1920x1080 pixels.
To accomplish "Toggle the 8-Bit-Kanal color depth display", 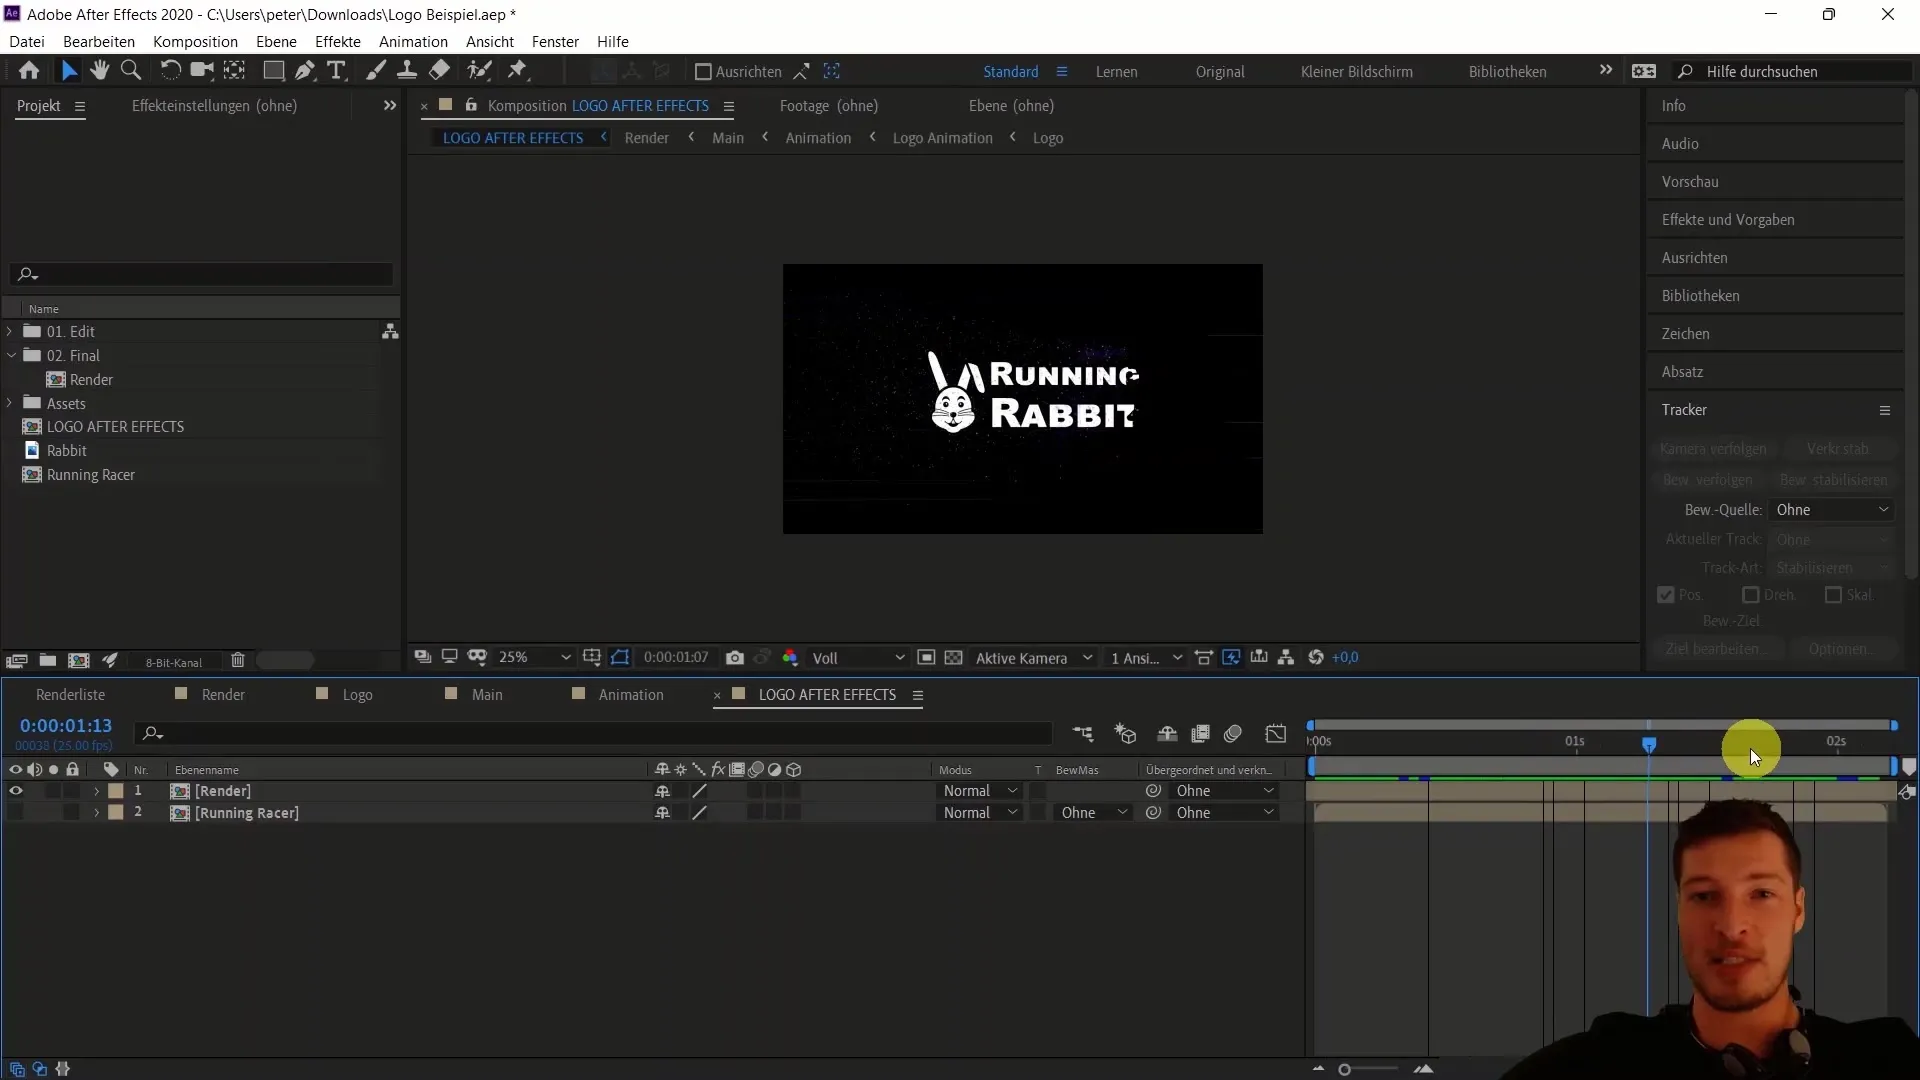I will pyautogui.click(x=173, y=662).
